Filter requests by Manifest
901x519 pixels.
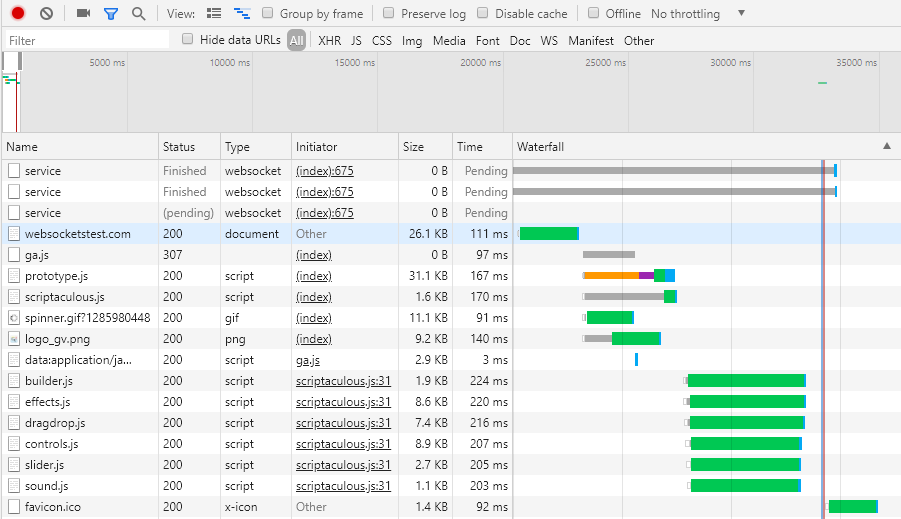[x=591, y=41]
